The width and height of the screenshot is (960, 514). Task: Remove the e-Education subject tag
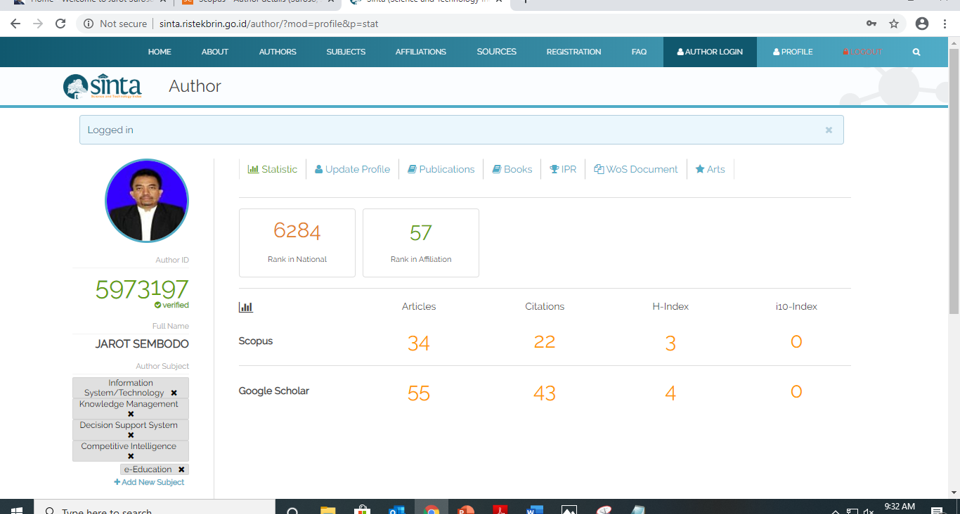[181, 469]
